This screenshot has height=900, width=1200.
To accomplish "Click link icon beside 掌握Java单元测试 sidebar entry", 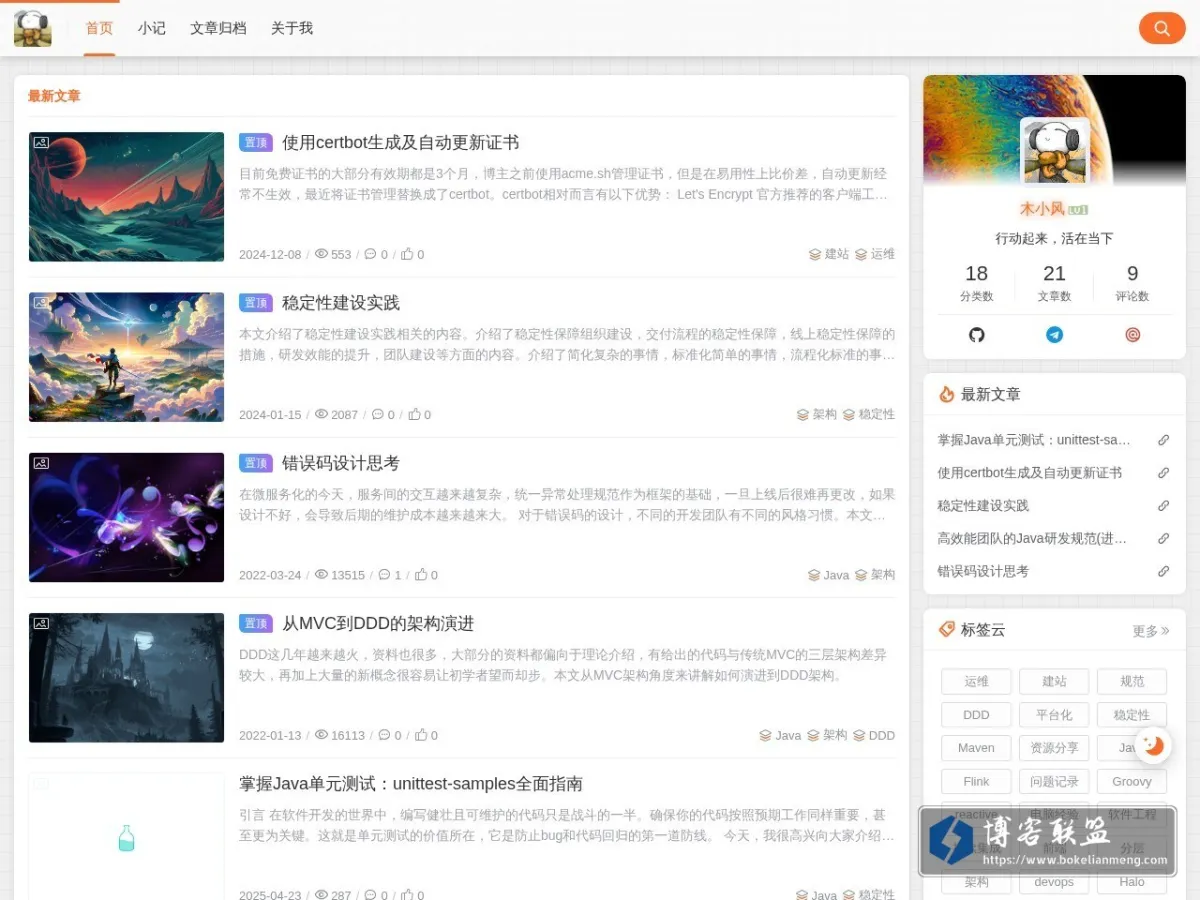I will point(1163,440).
